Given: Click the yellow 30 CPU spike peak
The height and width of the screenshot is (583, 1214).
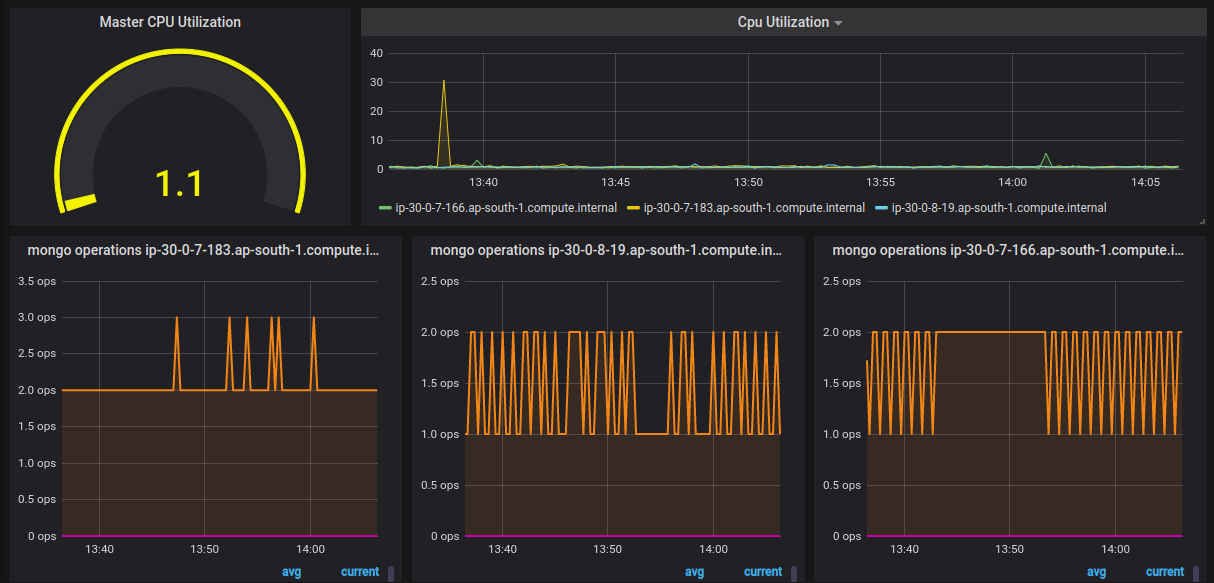Looking at the screenshot, I should pyautogui.click(x=444, y=81).
